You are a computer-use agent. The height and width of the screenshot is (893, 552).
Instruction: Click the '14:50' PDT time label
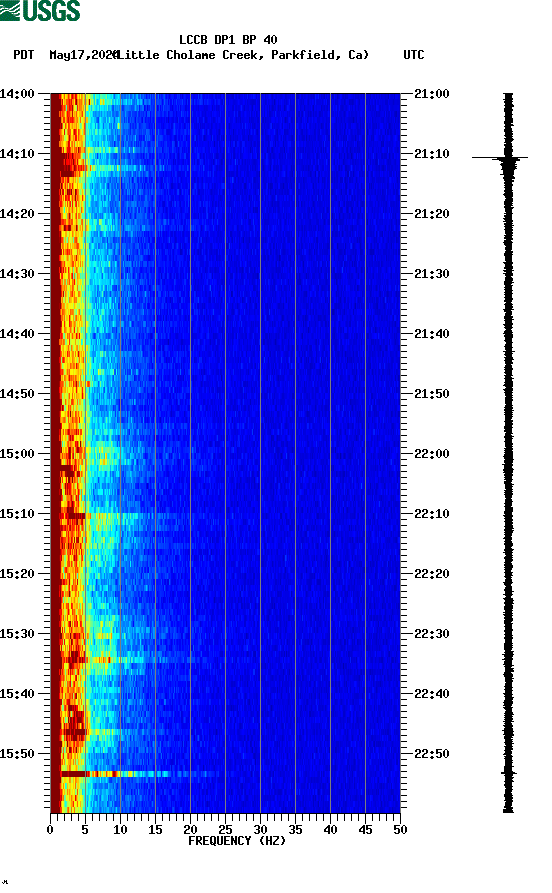point(17,394)
